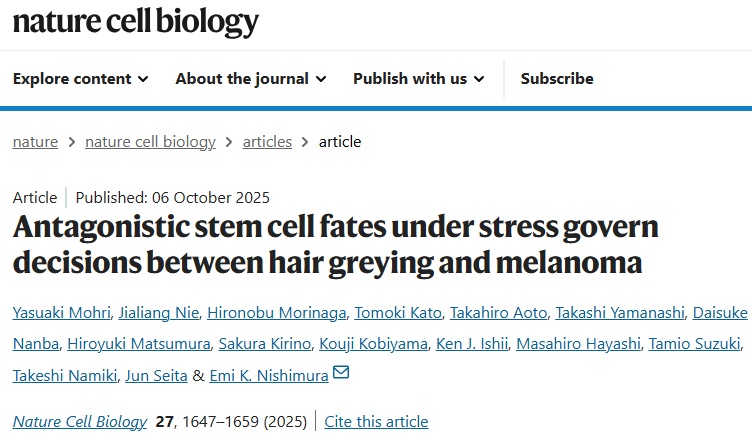Navigate to articles breadcrumb
This screenshot has width=752, height=439.
(x=267, y=142)
